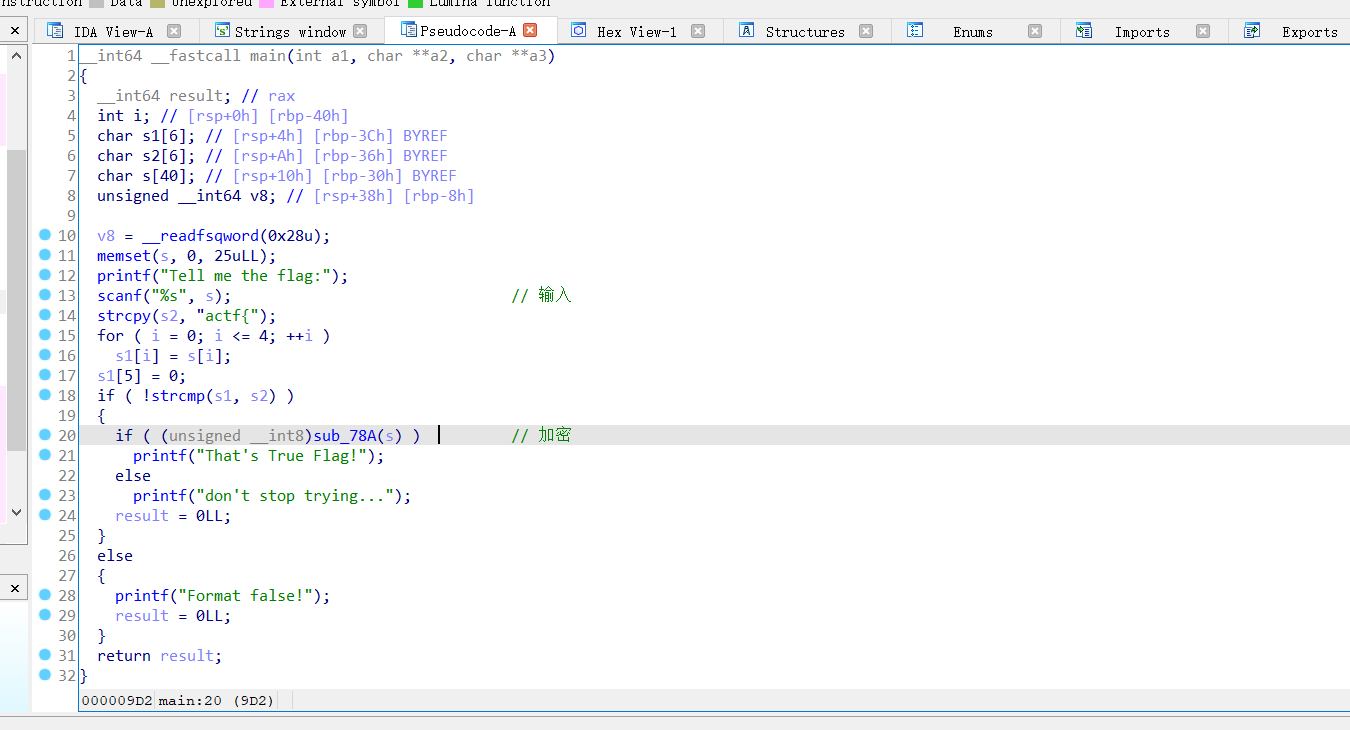Click the Strings window tab icon

[222, 31]
